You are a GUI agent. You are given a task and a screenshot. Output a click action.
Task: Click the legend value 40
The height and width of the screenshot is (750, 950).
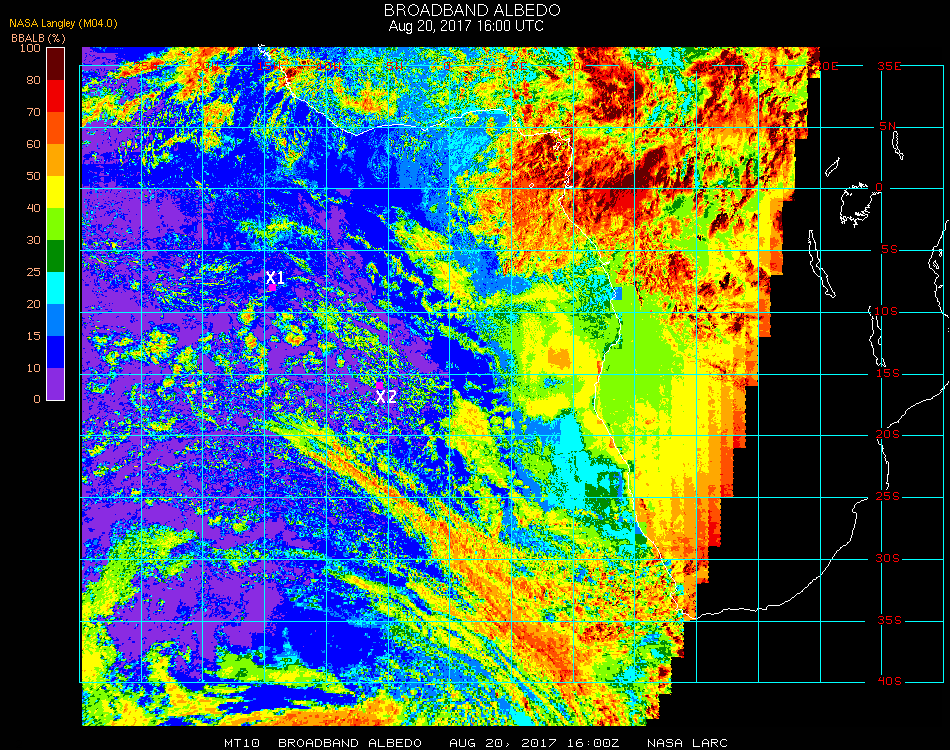(33, 208)
